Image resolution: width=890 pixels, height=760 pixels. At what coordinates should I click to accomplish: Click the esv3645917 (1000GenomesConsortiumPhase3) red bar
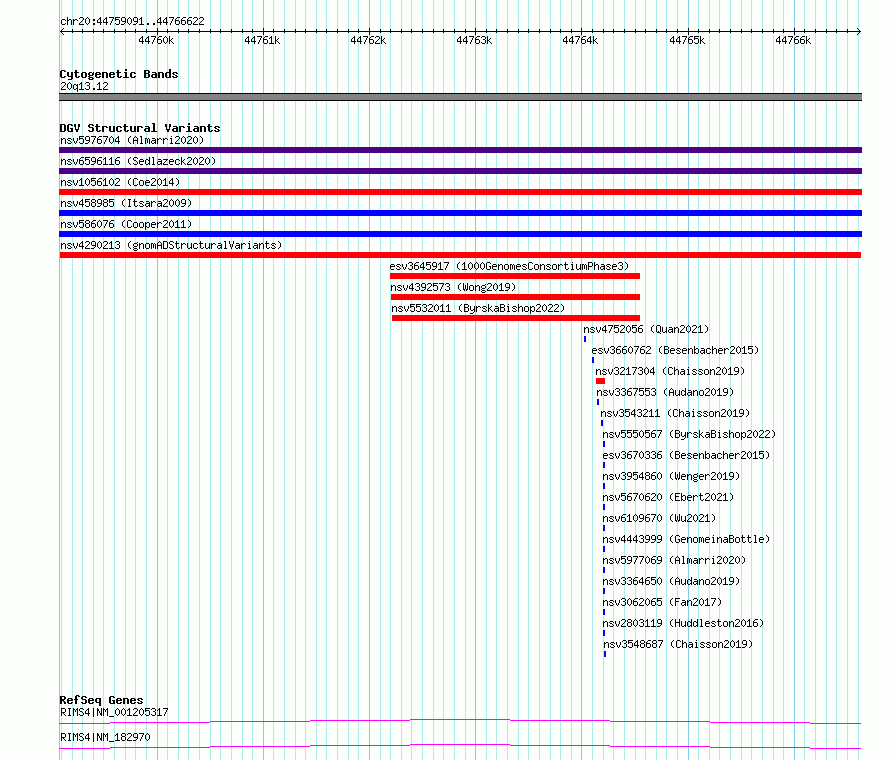[x=515, y=276]
